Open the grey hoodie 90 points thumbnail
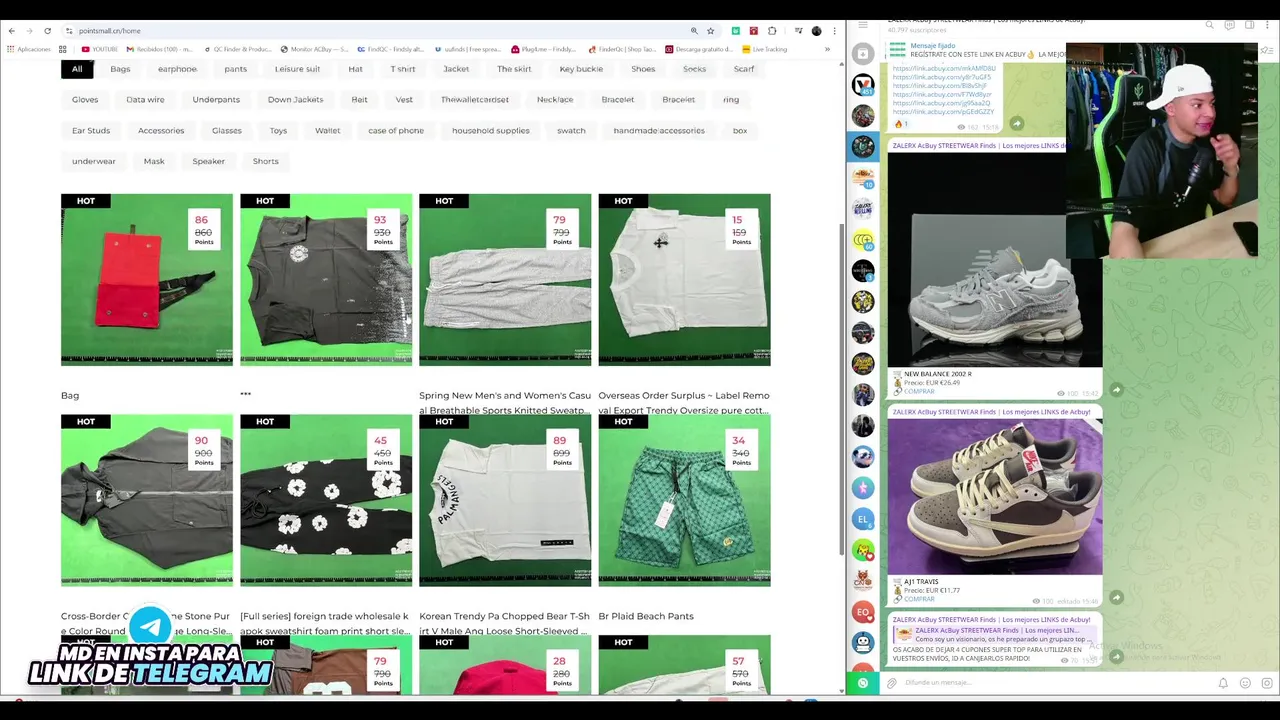 point(147,500)
